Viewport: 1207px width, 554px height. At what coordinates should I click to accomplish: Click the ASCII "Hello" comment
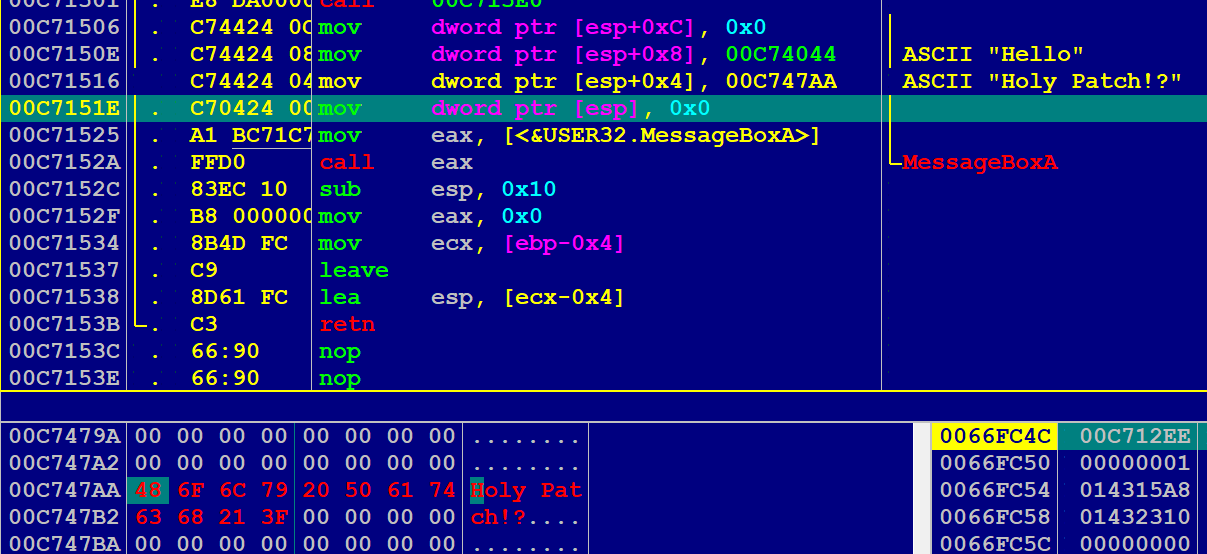(992, 54)
